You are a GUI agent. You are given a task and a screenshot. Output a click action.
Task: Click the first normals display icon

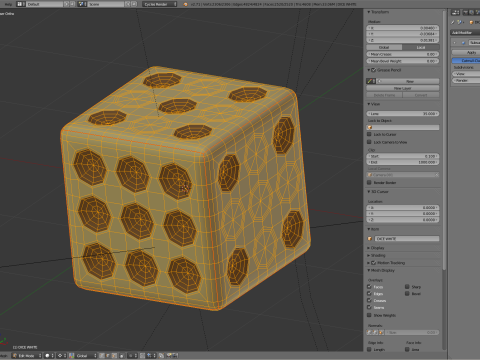(370, 332)
